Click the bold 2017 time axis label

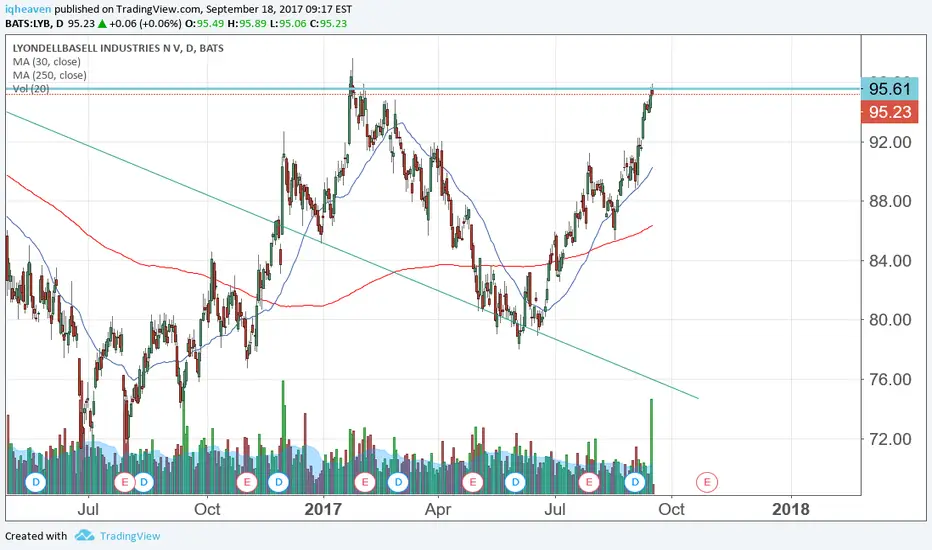coord(323,510)
